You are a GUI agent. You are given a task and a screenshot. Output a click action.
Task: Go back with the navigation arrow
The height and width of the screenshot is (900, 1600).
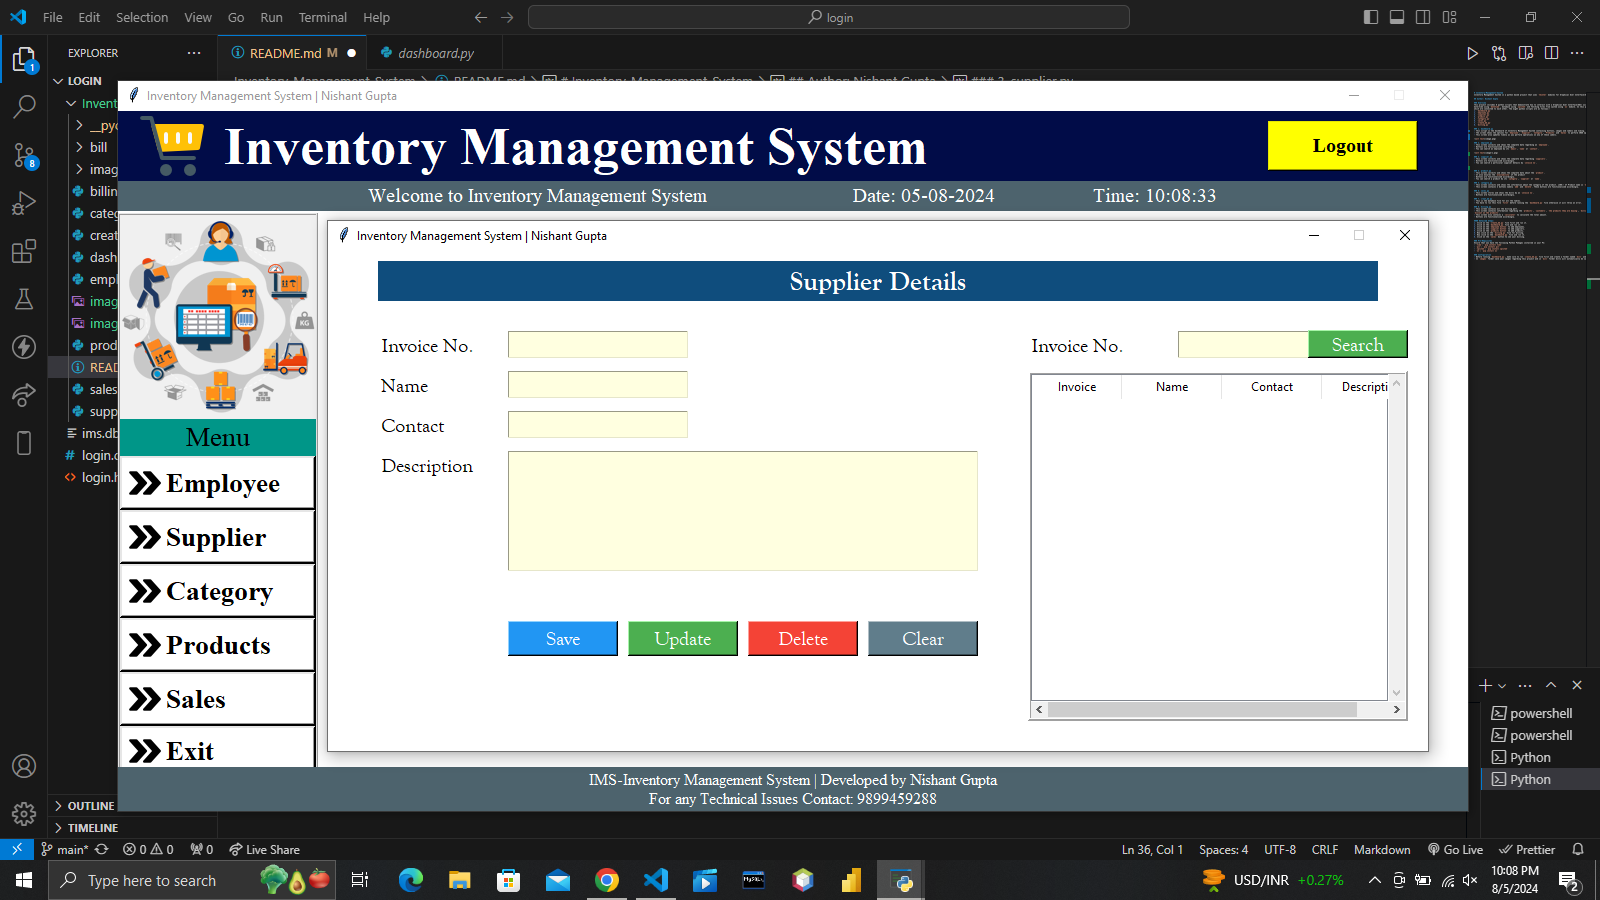[x=481, y=17]
